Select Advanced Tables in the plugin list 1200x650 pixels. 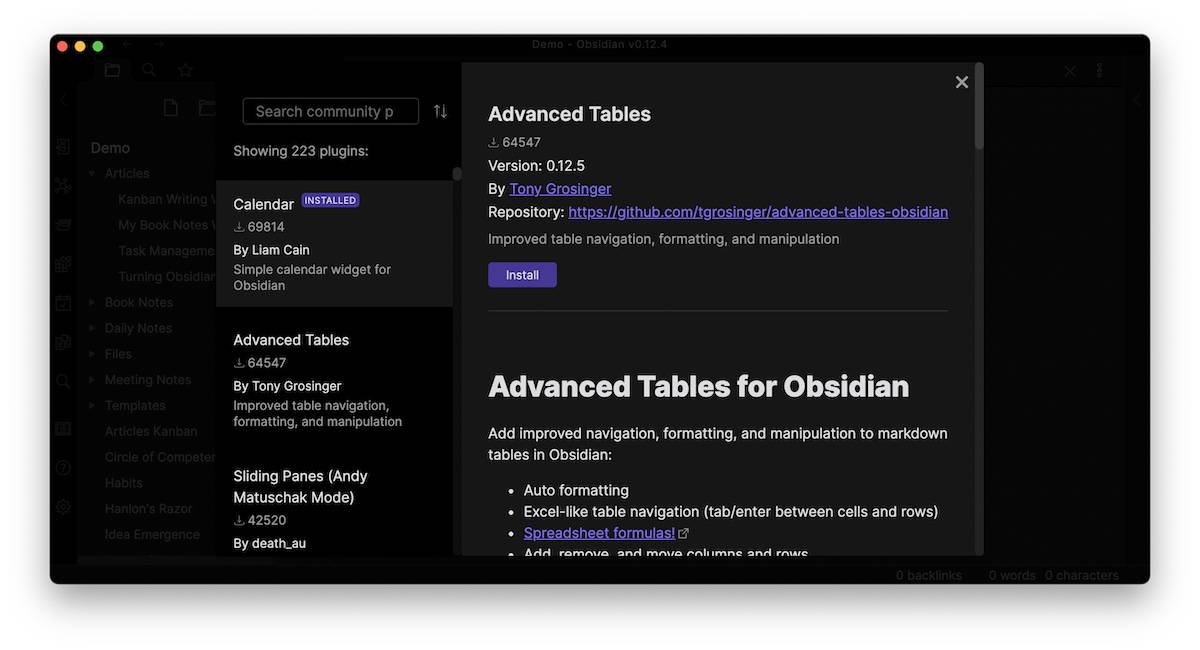coord(334,380)
